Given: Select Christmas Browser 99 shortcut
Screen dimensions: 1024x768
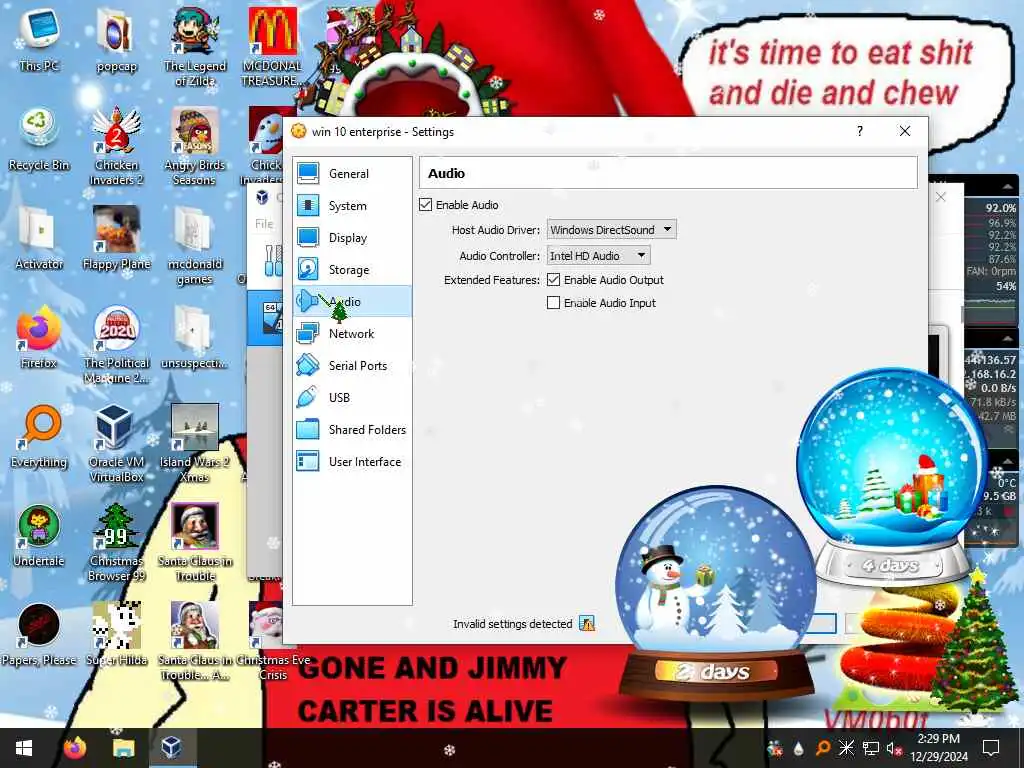Looking at the screenshot, I should coord(116,542).
